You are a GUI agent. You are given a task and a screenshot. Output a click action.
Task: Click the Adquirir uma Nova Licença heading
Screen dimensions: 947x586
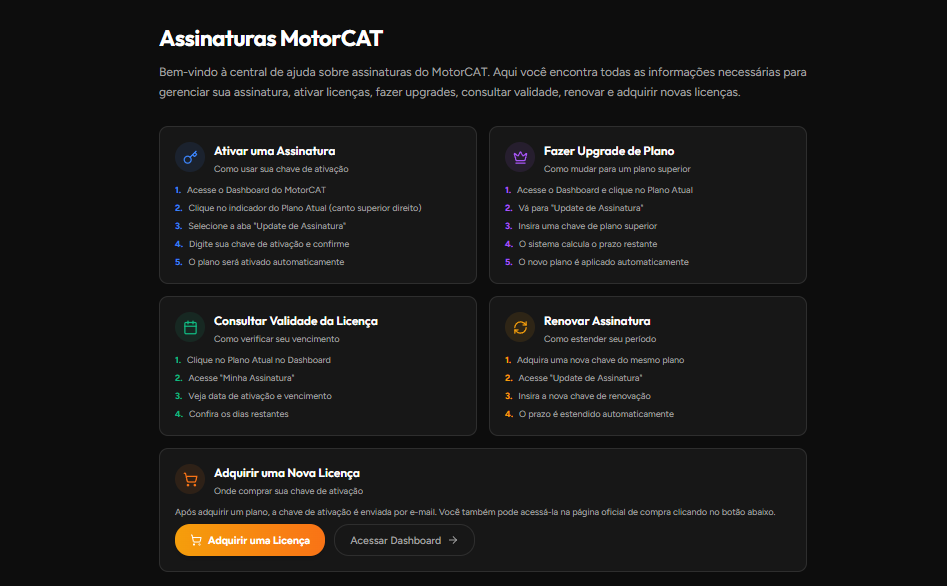point(287,473)
